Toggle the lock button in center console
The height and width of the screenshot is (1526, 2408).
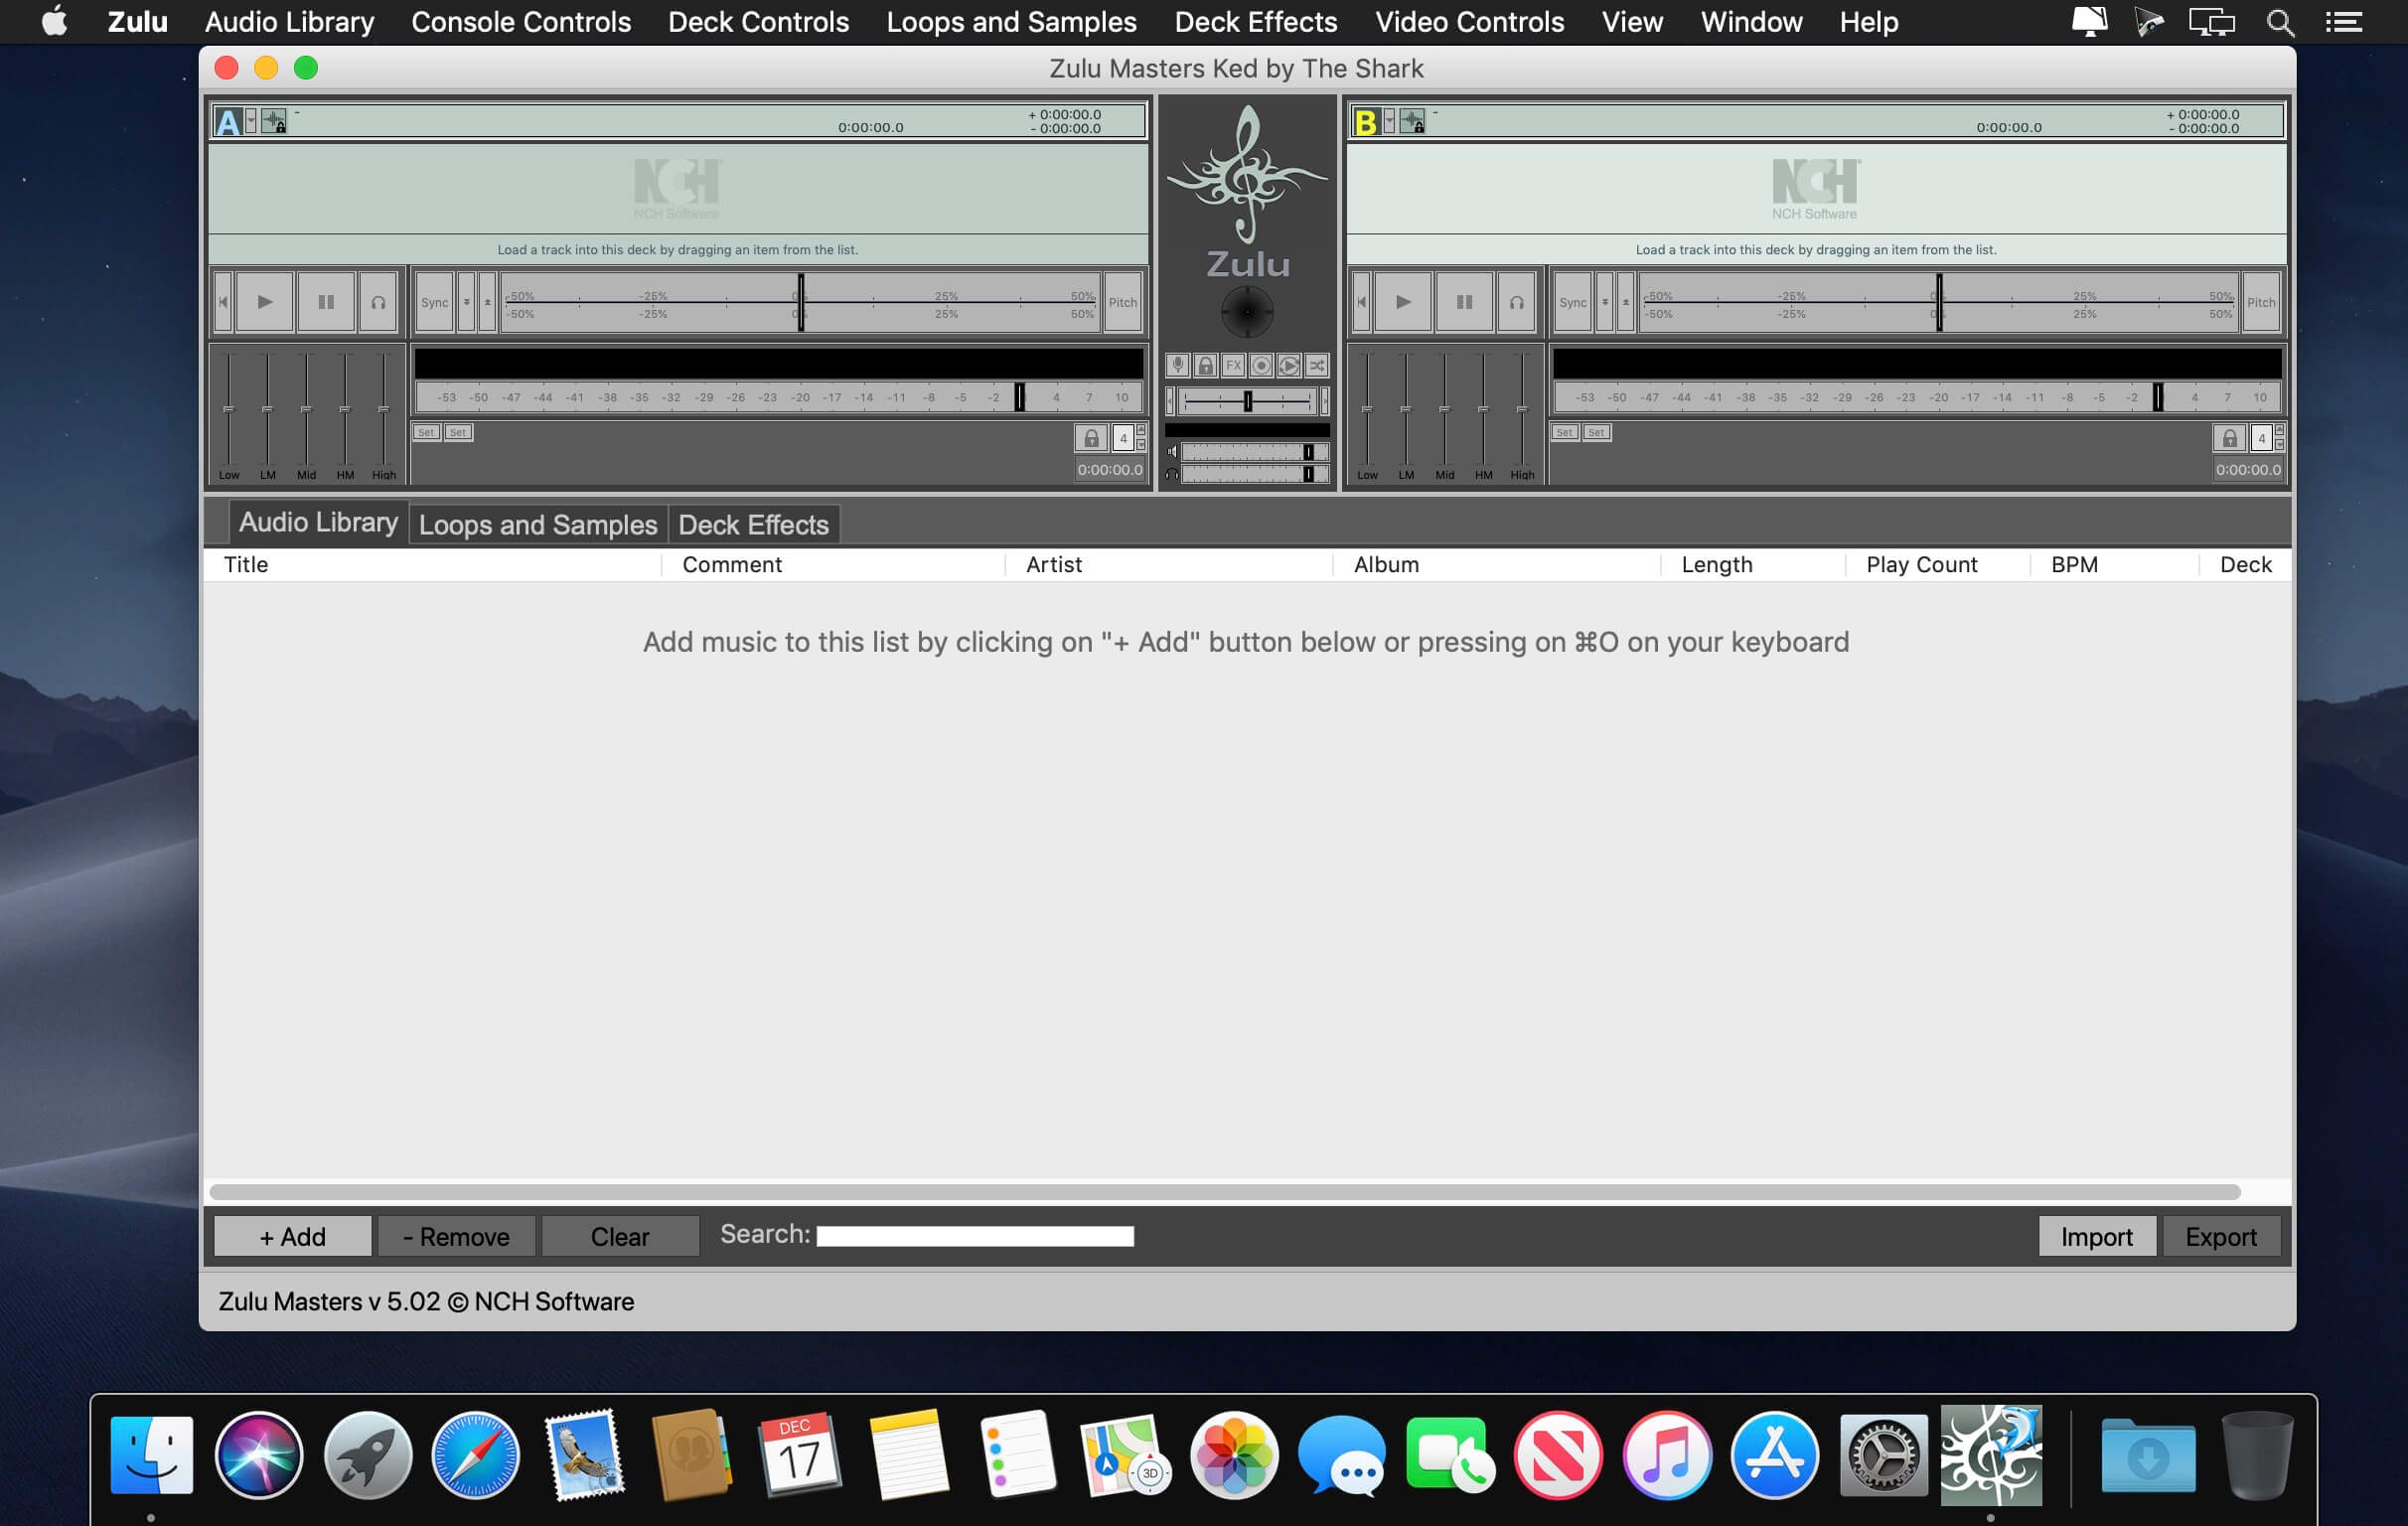[x=1206, y=365]
